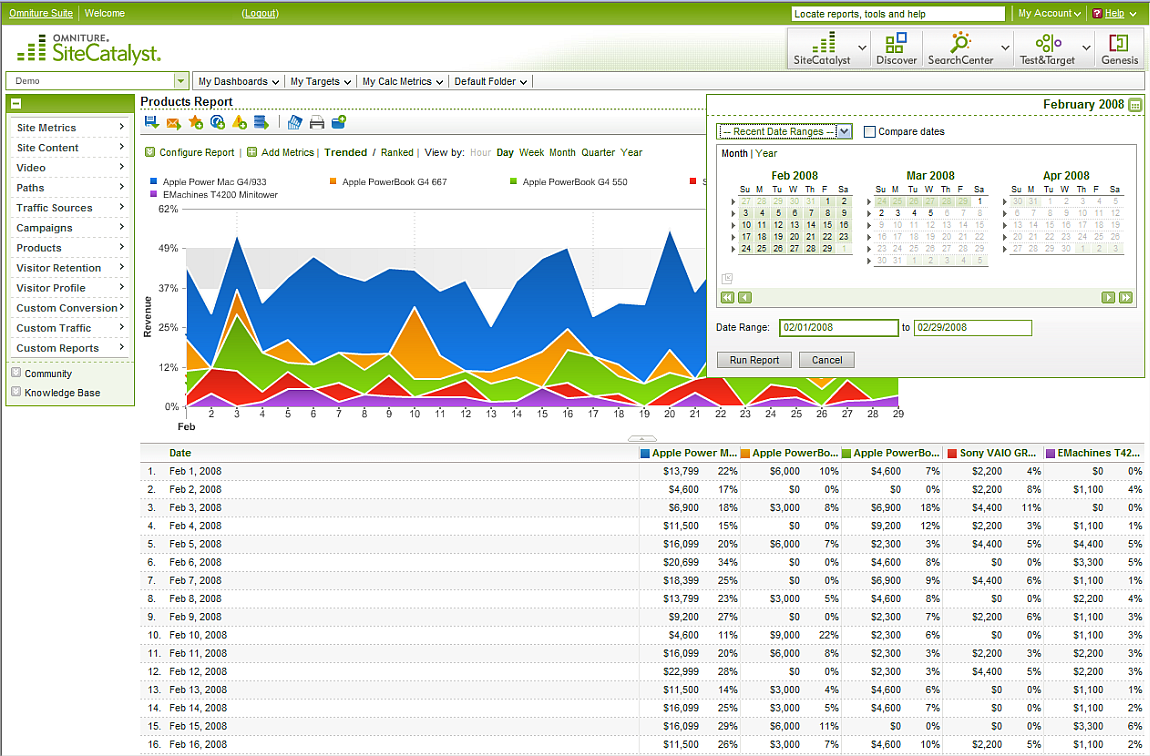Save the Products Report
Viewport: 1150px width, 756px height.
pos(151,122)
